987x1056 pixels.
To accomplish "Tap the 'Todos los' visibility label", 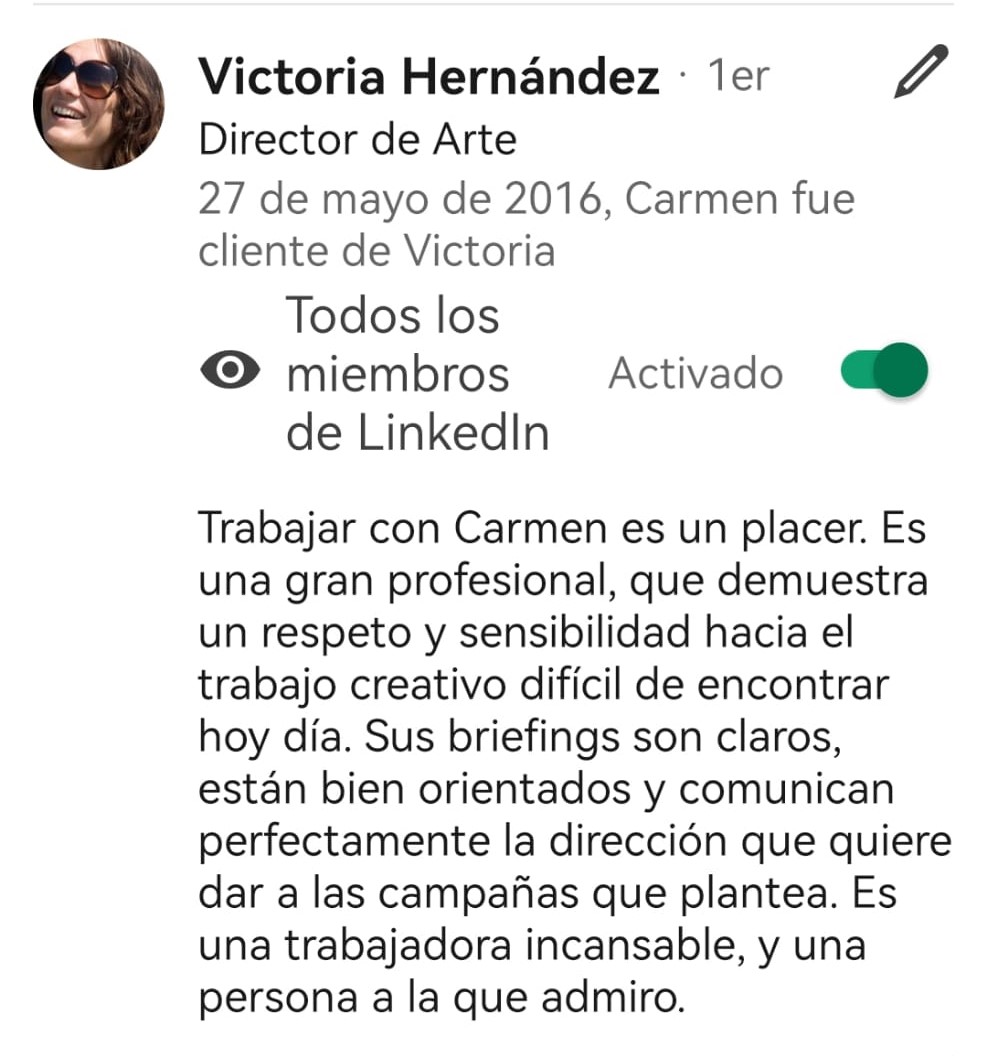I will (x=393, y=315).
